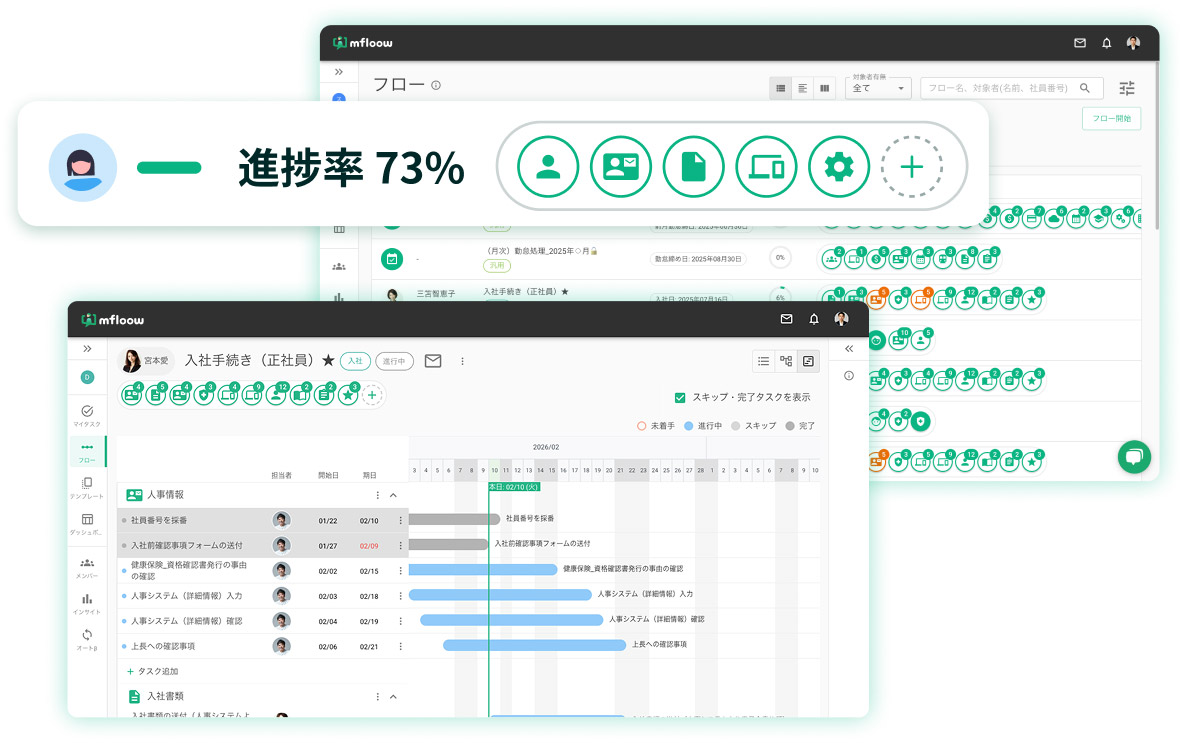Click 進行中 status badge
Screen dimensions: 1185x743
tap(394, 361)
